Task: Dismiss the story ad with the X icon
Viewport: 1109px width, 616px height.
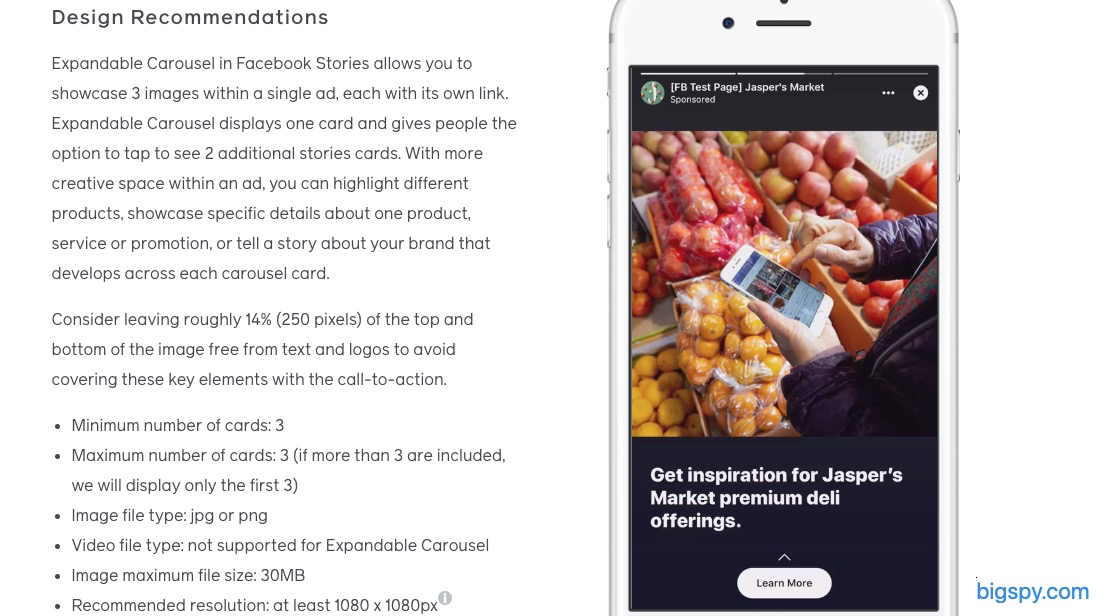Action: [921, 93]
